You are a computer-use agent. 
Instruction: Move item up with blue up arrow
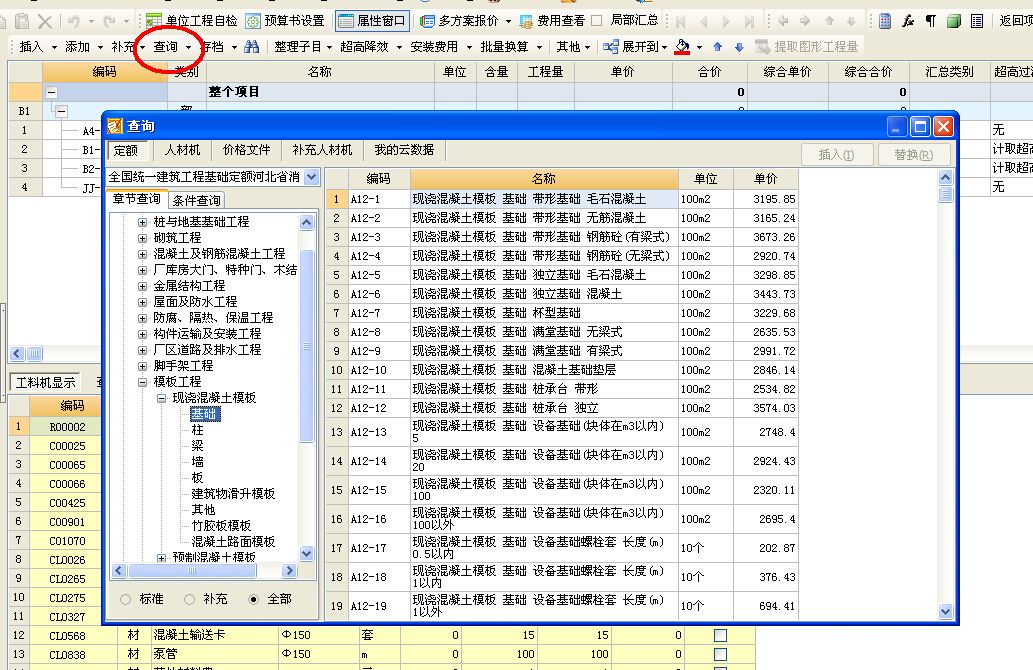[717, 47]
